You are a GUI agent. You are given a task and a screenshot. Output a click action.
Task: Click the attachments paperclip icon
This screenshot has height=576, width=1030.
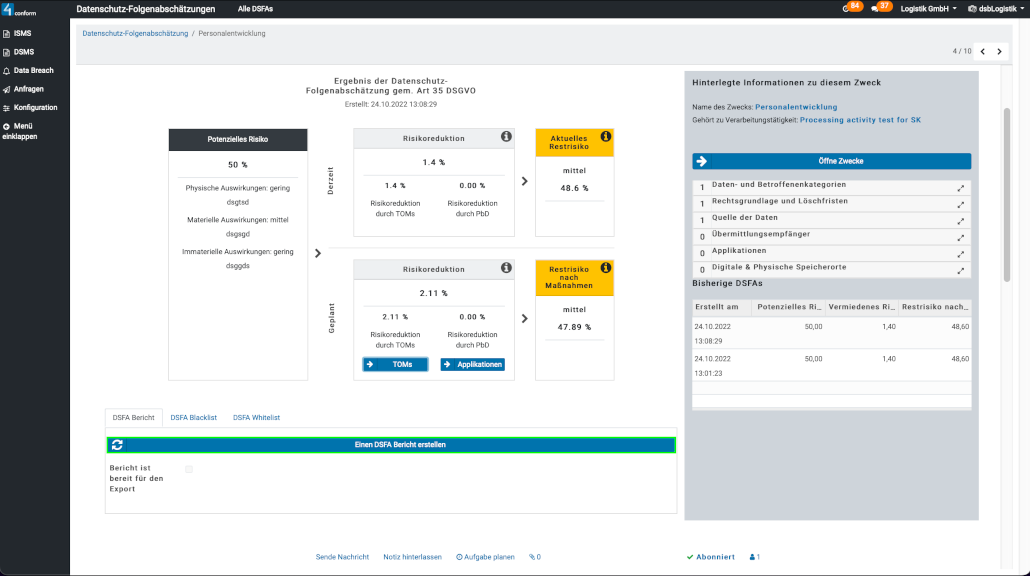[535, 557]
